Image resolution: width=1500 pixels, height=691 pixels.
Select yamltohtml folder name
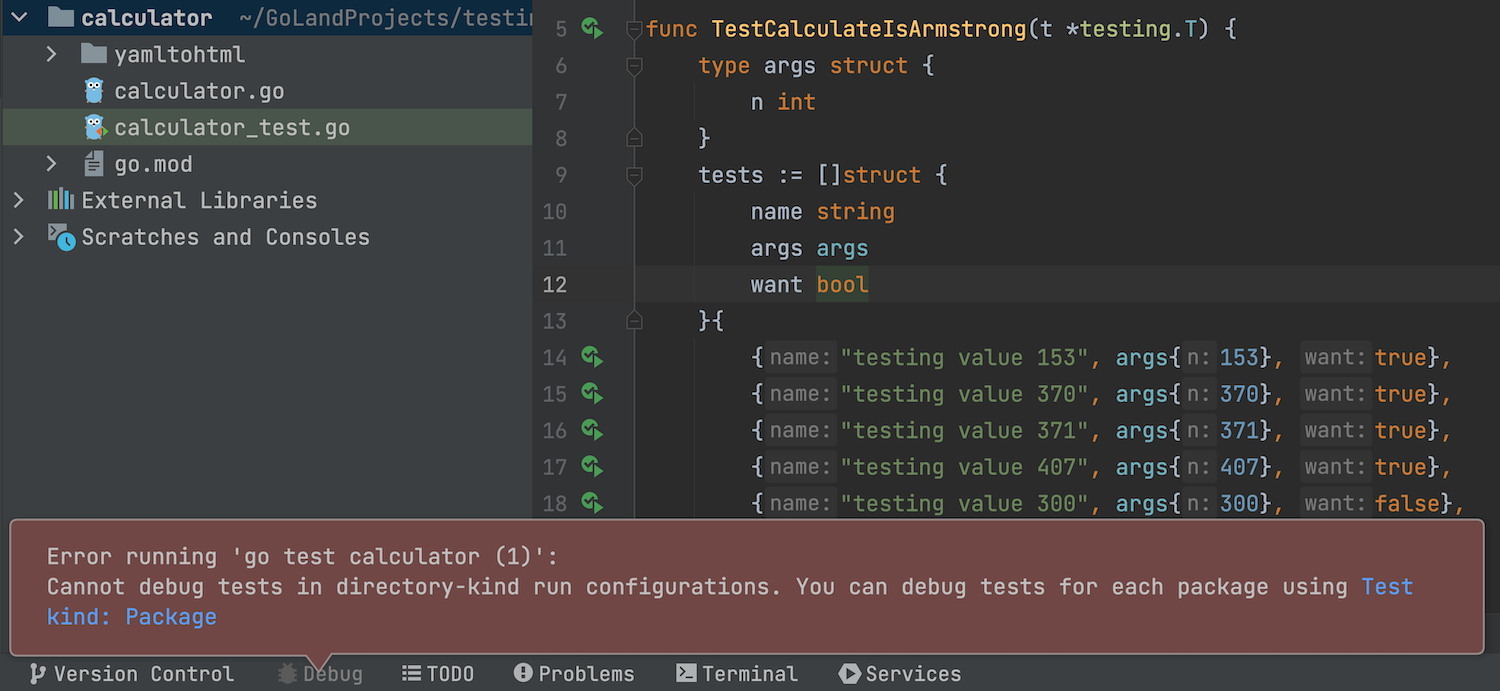point(180,54)
